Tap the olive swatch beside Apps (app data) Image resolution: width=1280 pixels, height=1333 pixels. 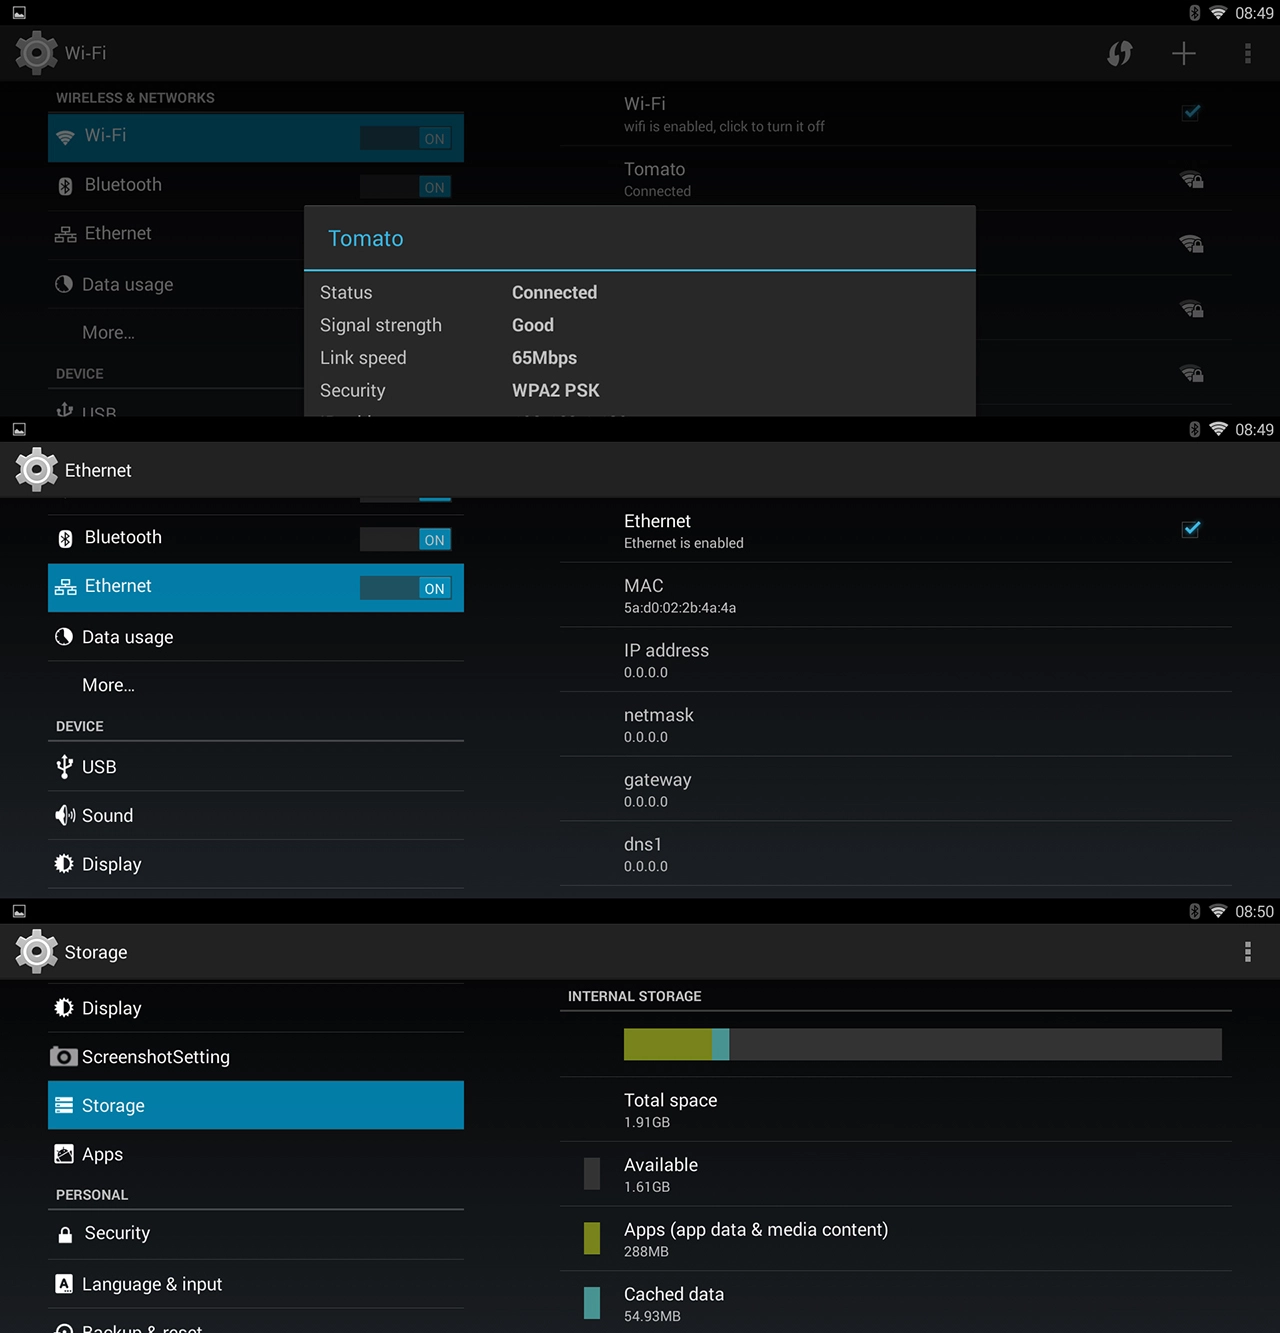coord(592,1239)
